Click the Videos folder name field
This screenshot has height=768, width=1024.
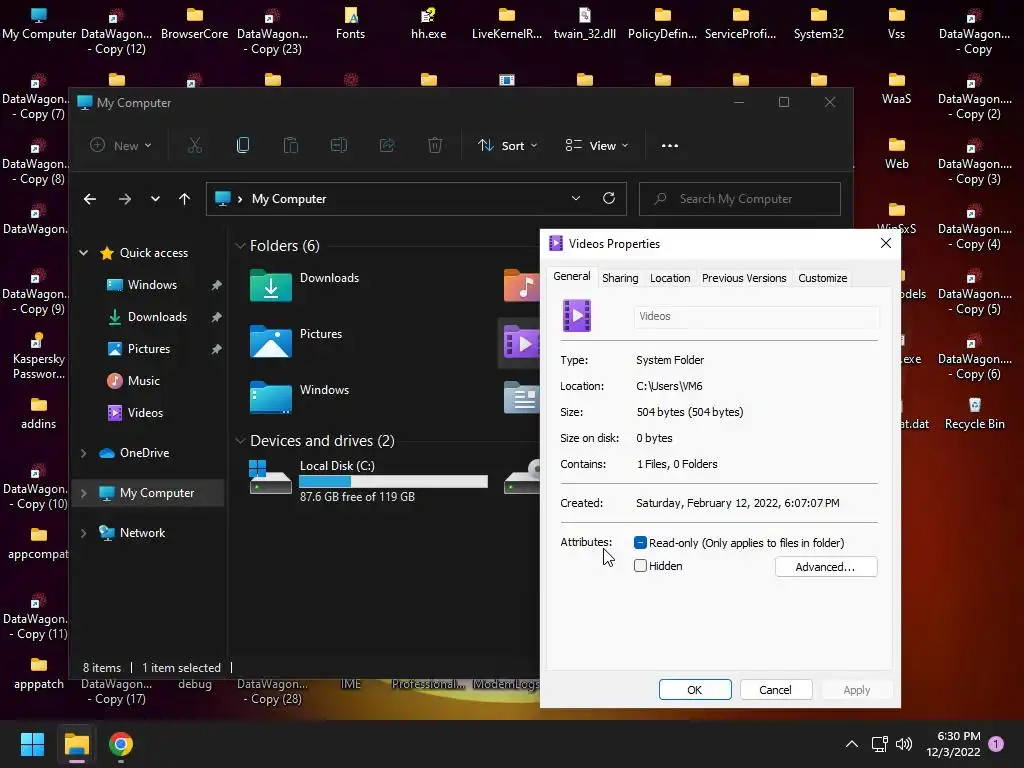(756, 316)
